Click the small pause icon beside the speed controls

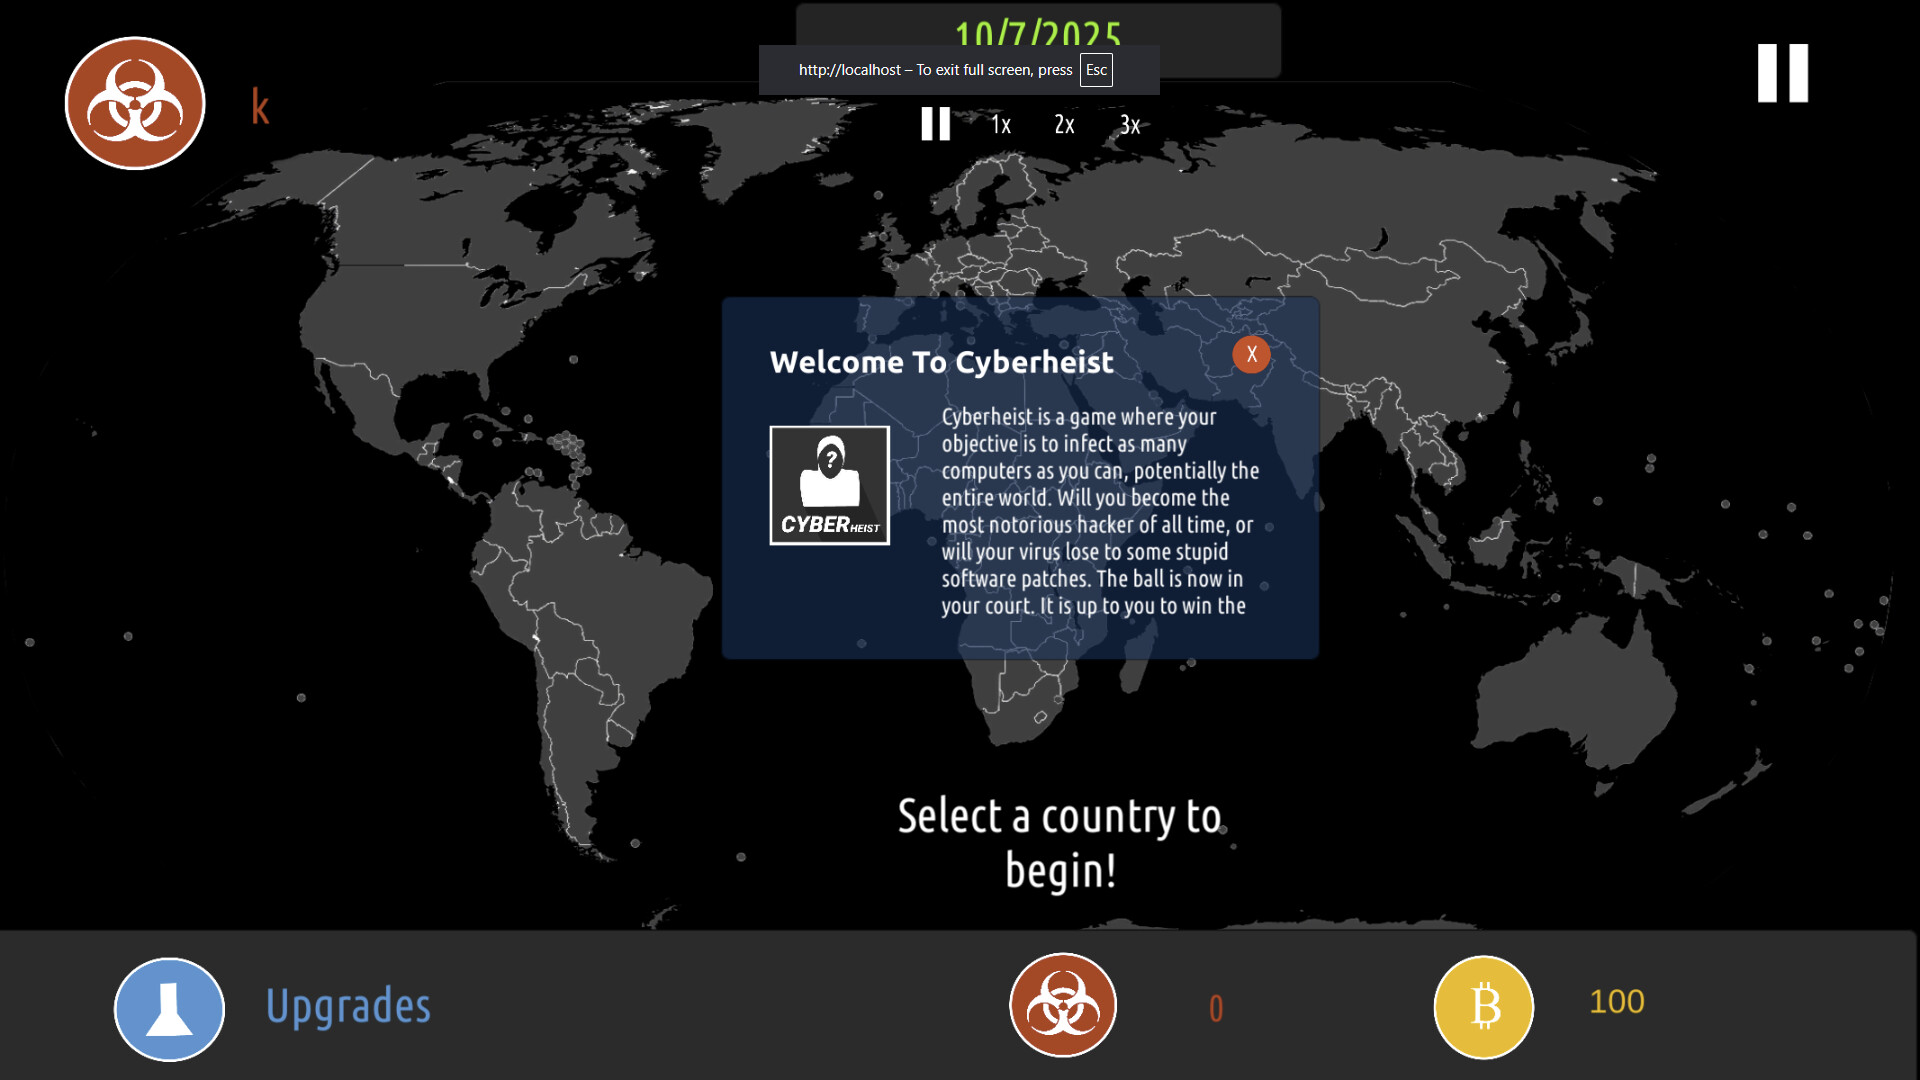937,125
